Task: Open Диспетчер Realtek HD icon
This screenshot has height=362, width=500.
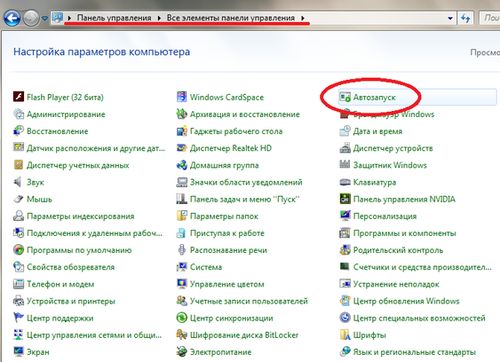Action: (182, 148)
